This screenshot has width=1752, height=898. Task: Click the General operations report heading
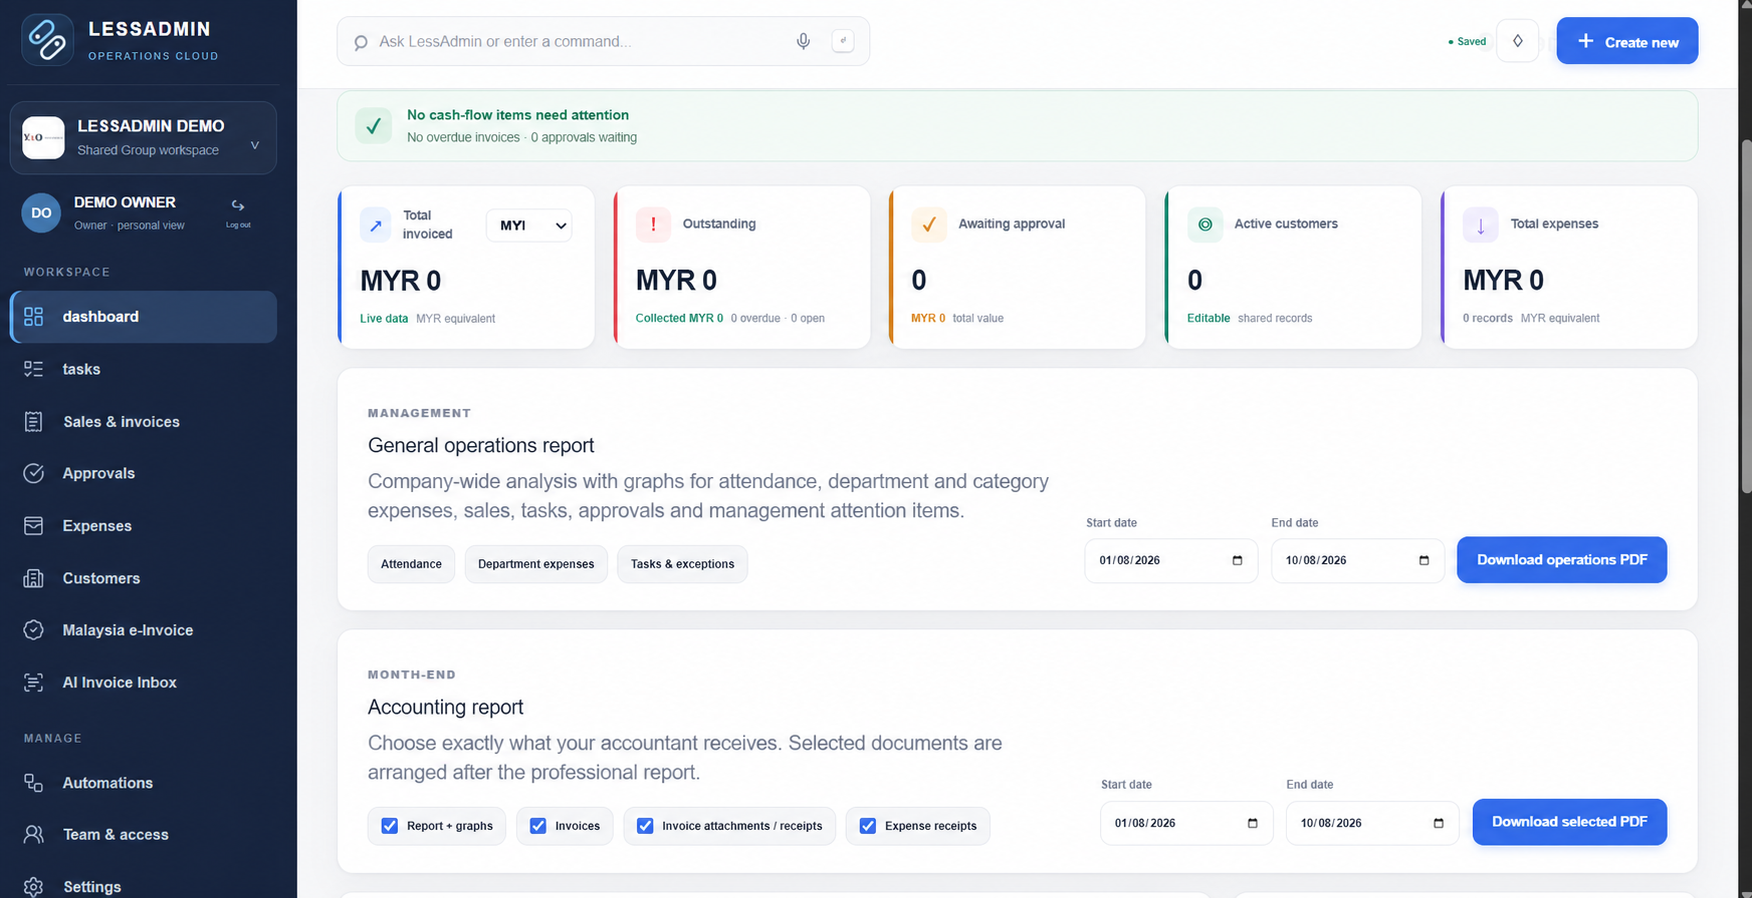click(481, 445)
